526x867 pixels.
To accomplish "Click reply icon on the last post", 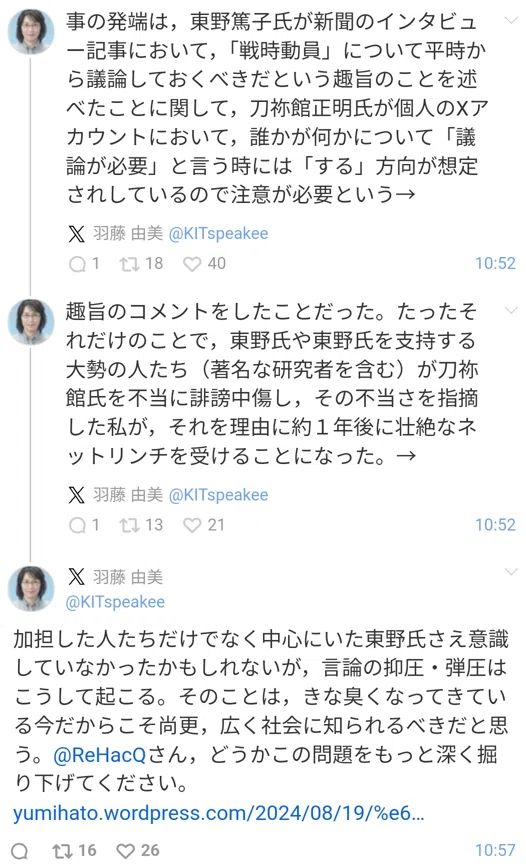I will [19, 851].
